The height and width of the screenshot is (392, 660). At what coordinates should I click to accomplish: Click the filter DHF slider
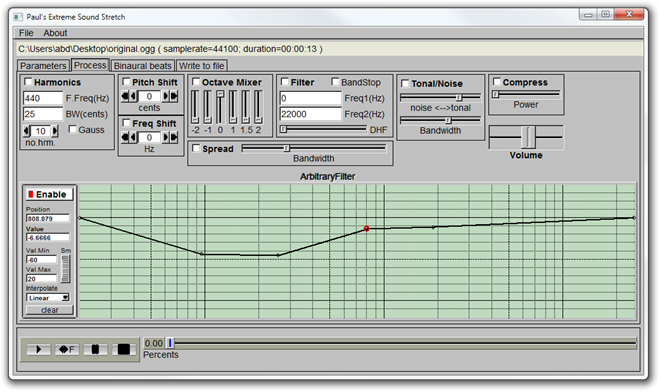pyautogui.click(x=323, y=129)
